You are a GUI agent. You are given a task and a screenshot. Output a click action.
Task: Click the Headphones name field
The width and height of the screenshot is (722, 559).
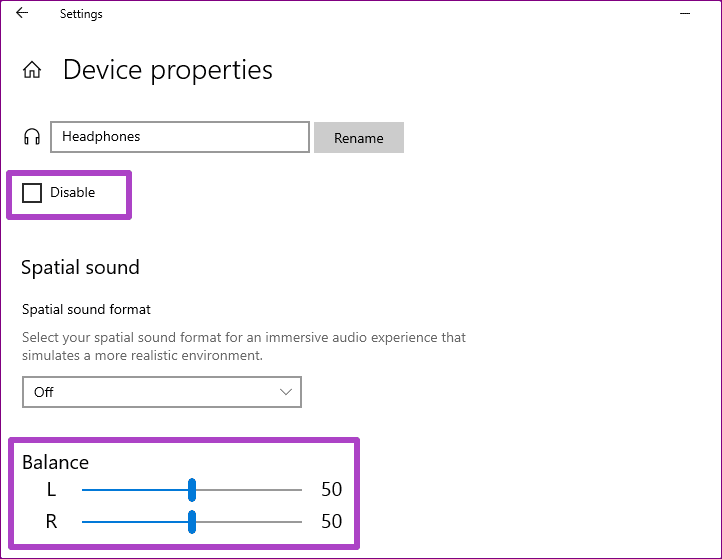[x=180, y=137]
